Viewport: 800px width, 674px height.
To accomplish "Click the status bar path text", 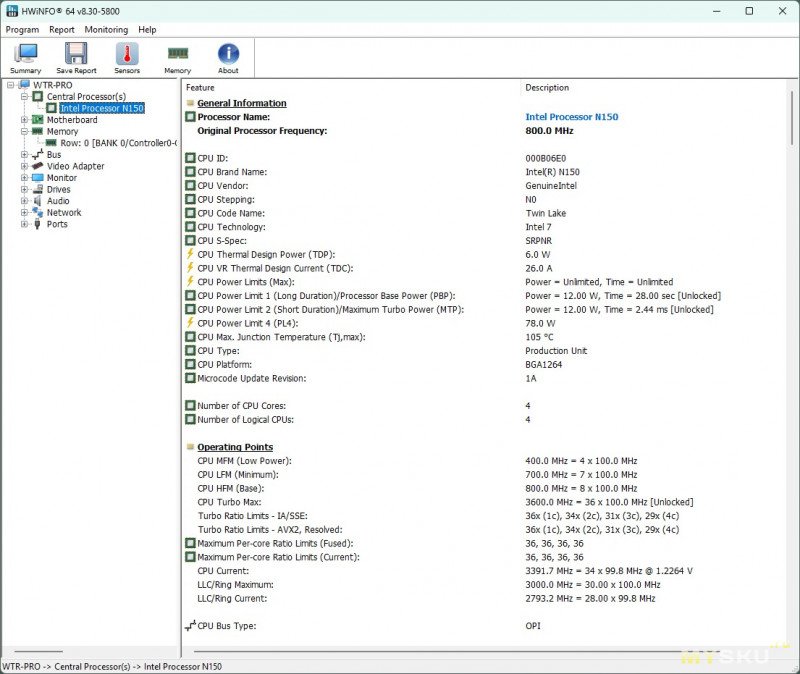I will pyautogui.click(x=112, y=666).
